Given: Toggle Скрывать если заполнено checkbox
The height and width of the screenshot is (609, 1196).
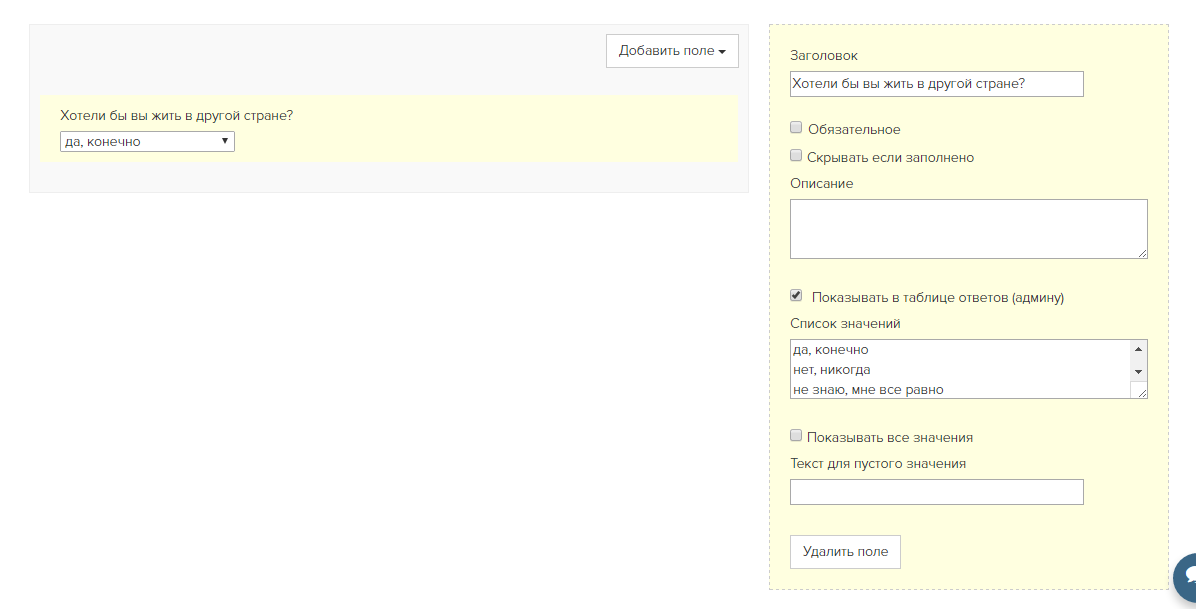Looking at the screenshot, I should click(x=796, y=156).
